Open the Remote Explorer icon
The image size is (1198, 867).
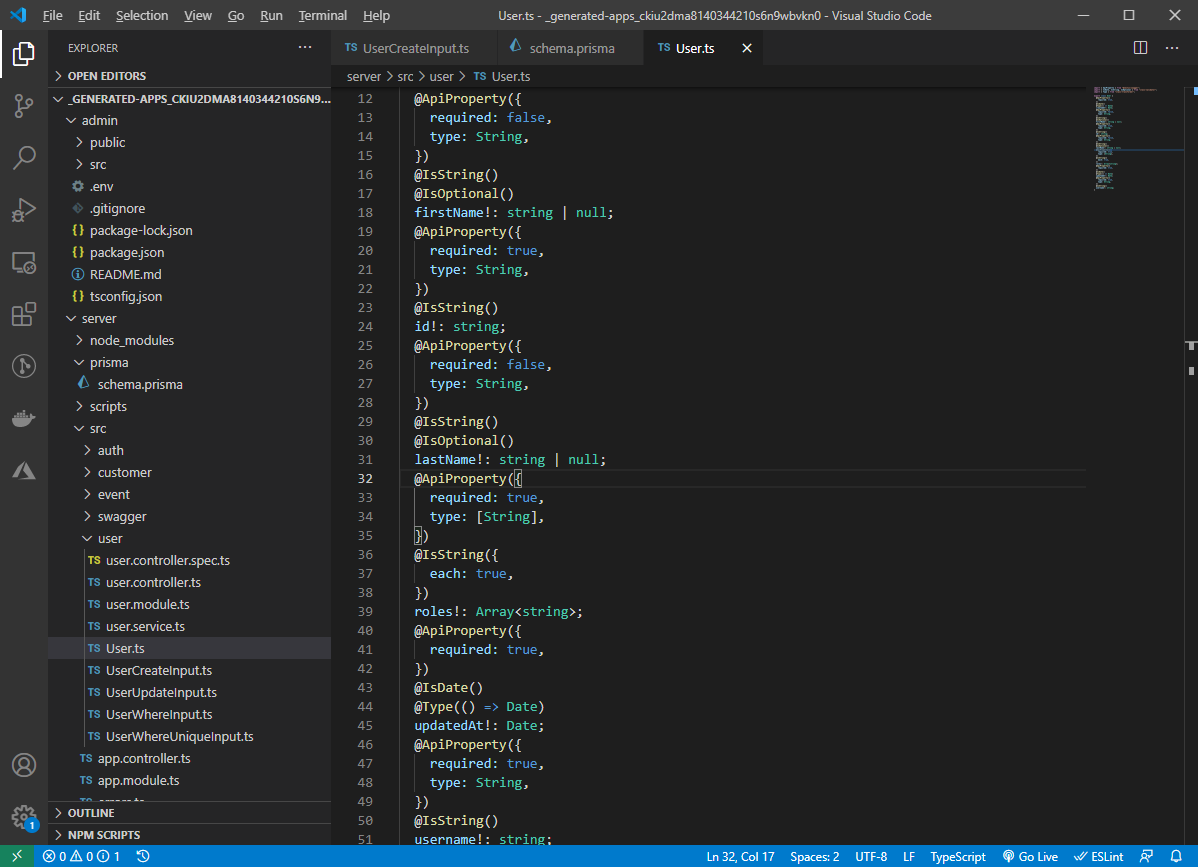click(x=24, y=262)
